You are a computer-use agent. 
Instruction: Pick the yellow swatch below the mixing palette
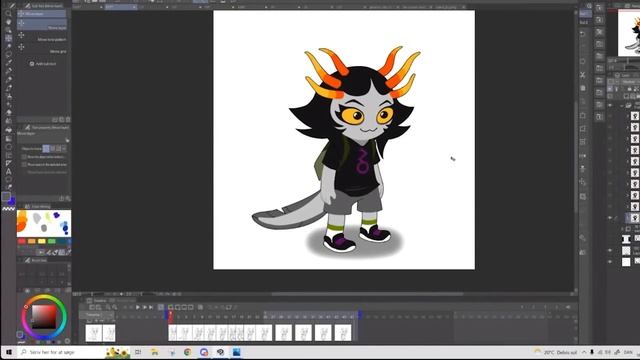tap(42, 242)
